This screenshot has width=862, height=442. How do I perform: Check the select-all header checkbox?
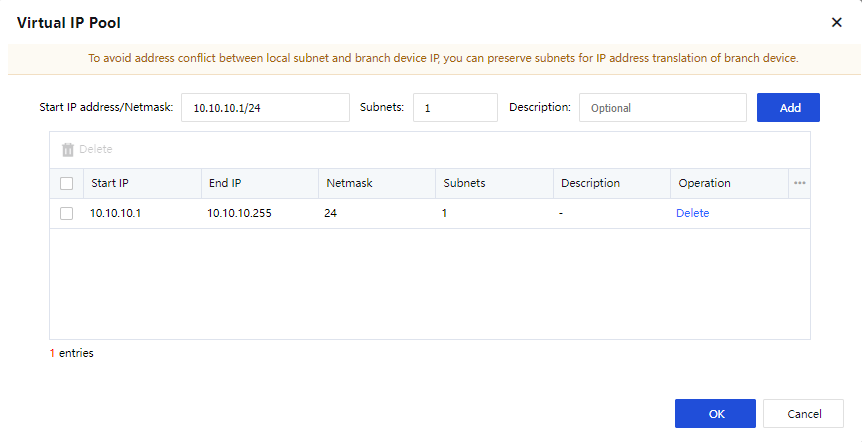pos(66,183)
